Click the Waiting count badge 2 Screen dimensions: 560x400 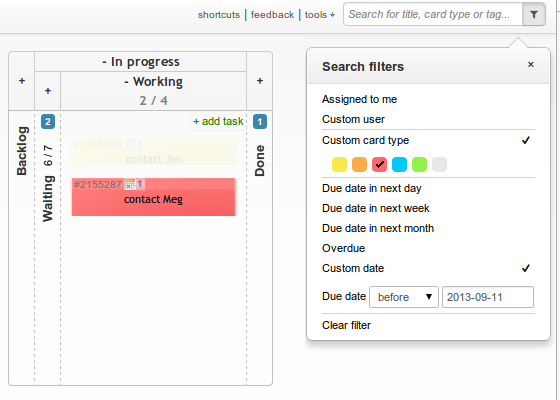click(x=48, y=122)
